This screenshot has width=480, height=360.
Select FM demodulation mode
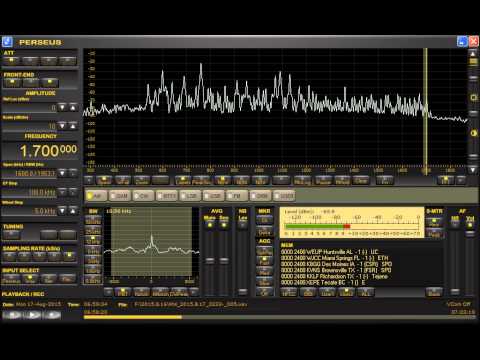(x=237, y=196)
